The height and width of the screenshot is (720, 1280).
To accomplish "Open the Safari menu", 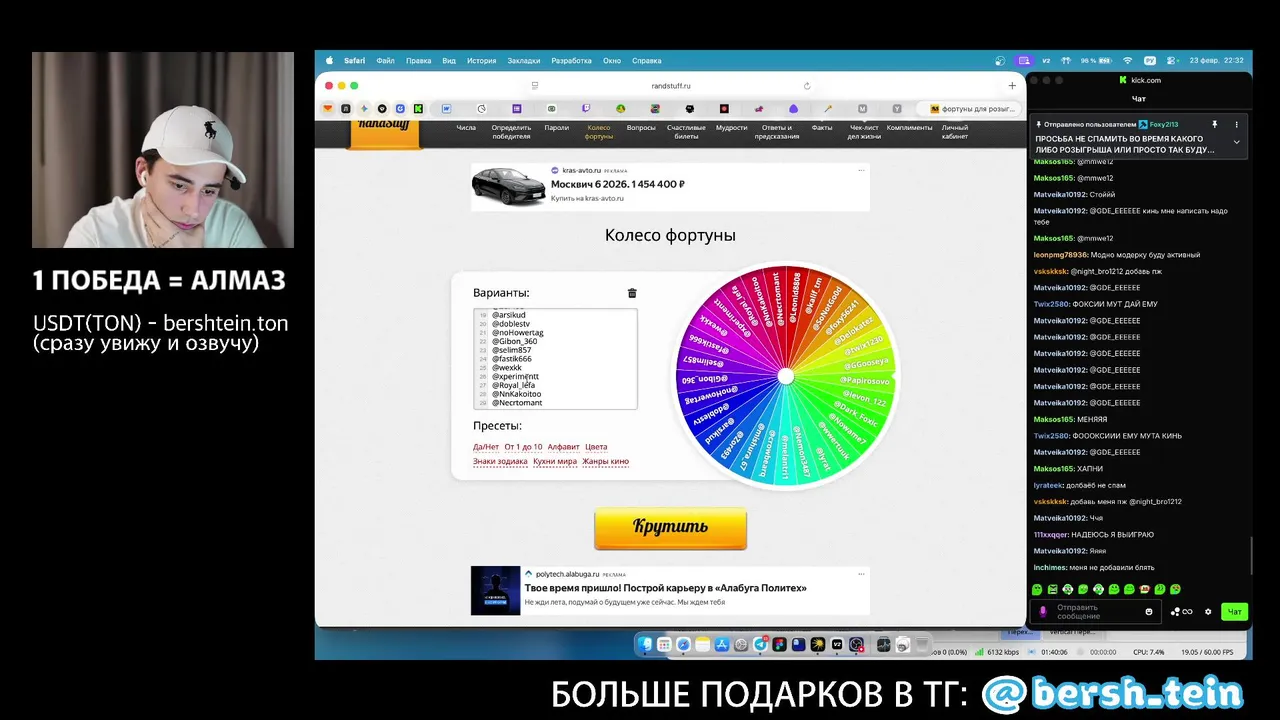I will (x=355, y=61).
